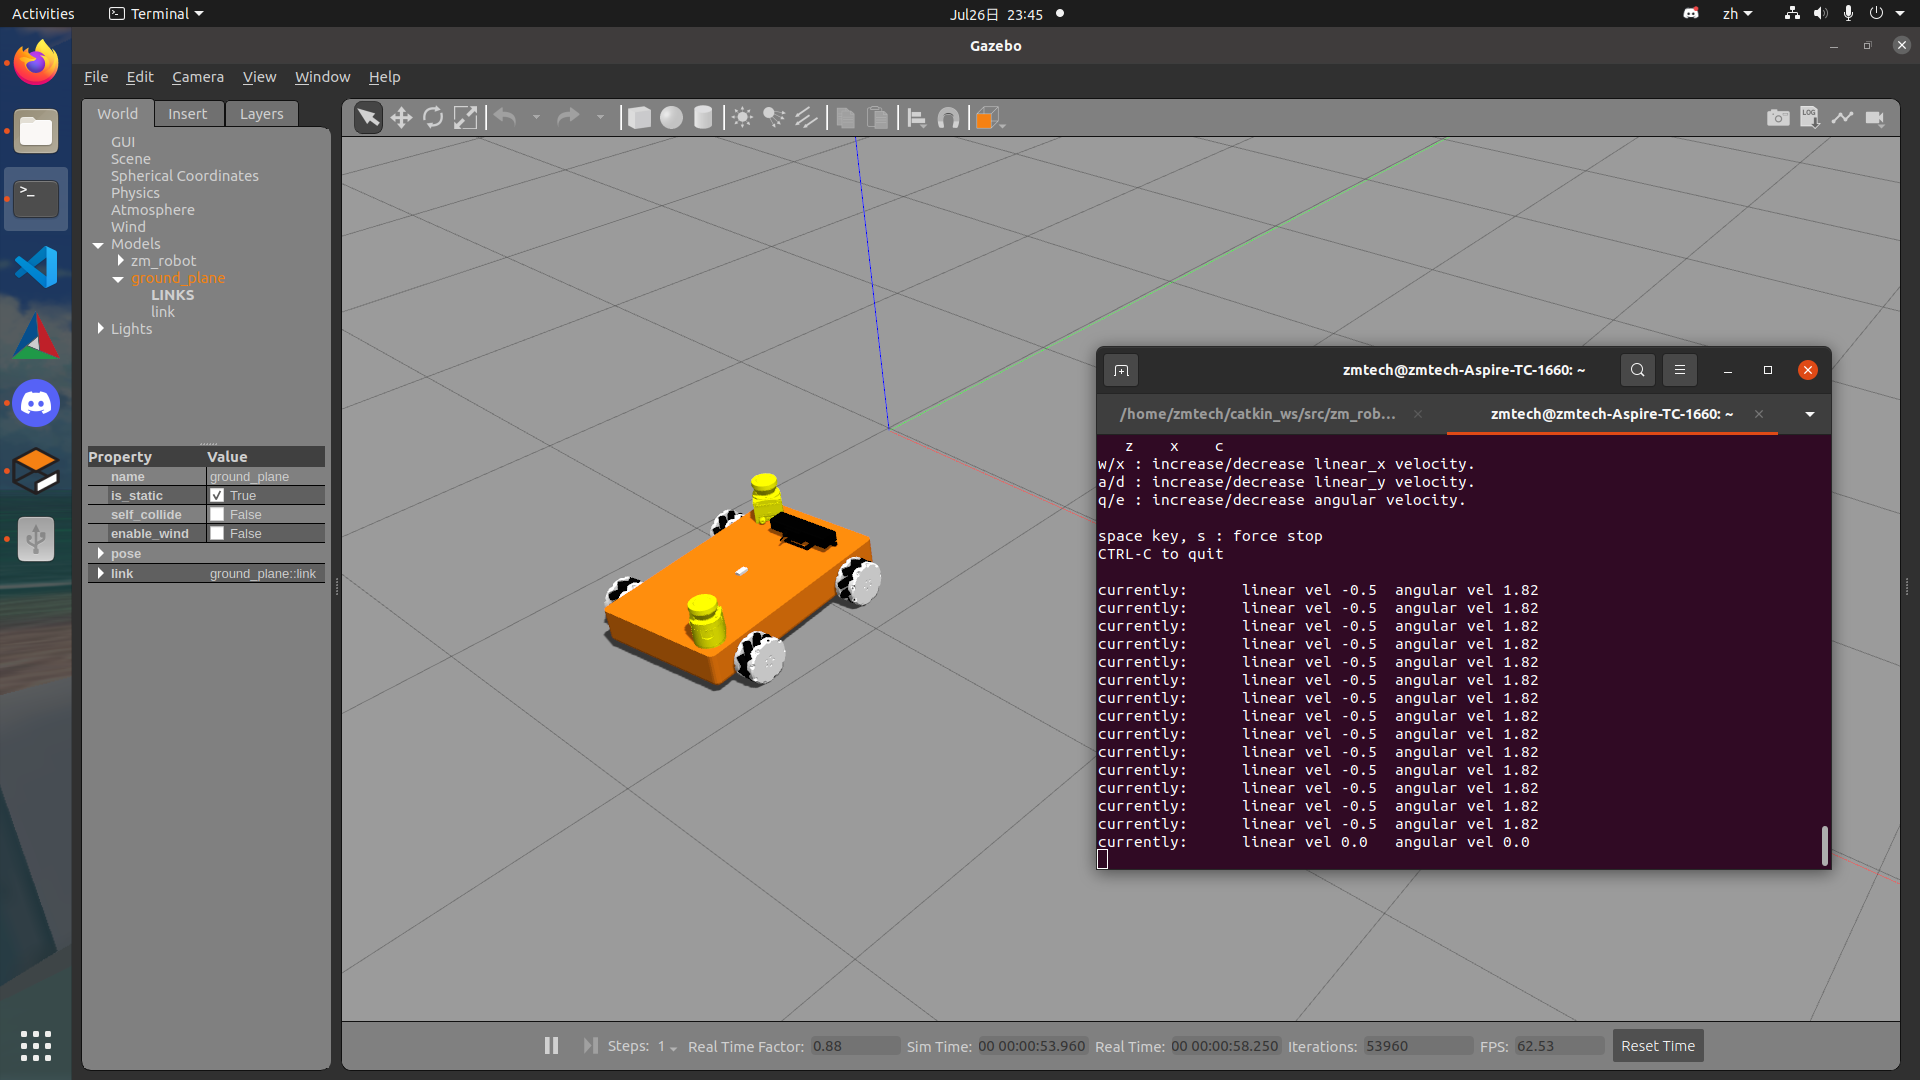Image resolution: width=1920 pixels, height=1080 pixels.
Task: Switch to the catkin_ws terminal tab
Action: [1257, 414]
